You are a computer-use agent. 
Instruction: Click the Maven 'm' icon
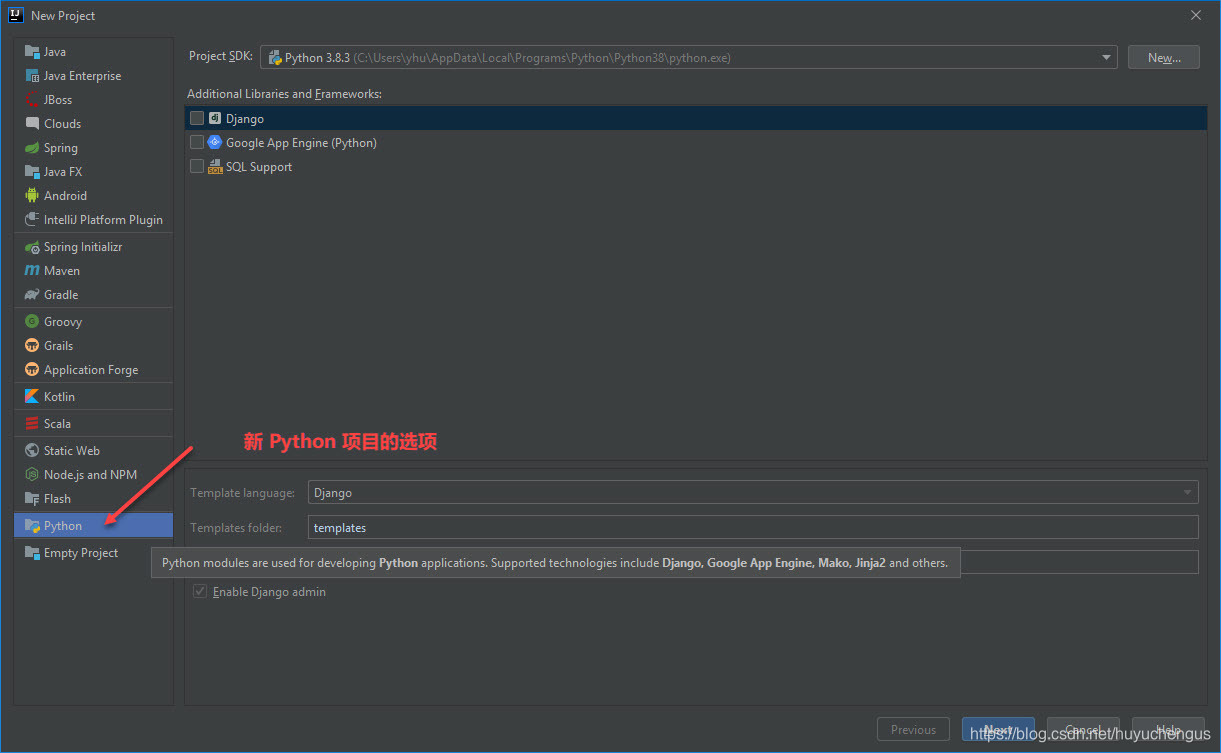(x=32, y=271)
